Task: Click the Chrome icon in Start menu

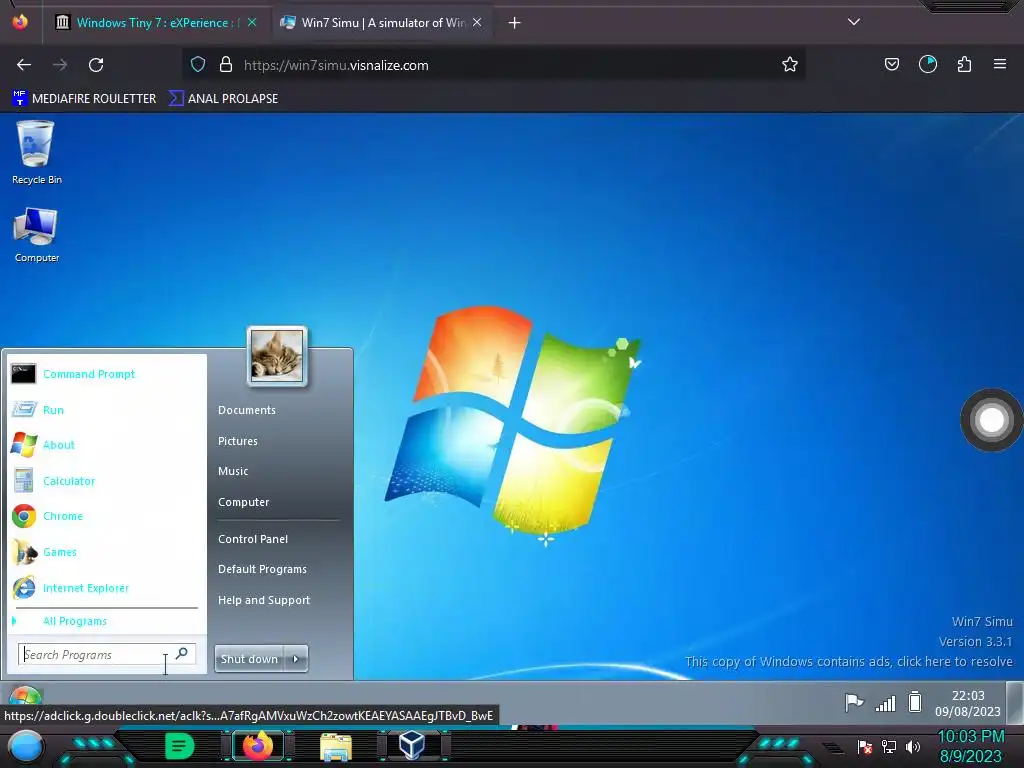Action: coord(24,516)
